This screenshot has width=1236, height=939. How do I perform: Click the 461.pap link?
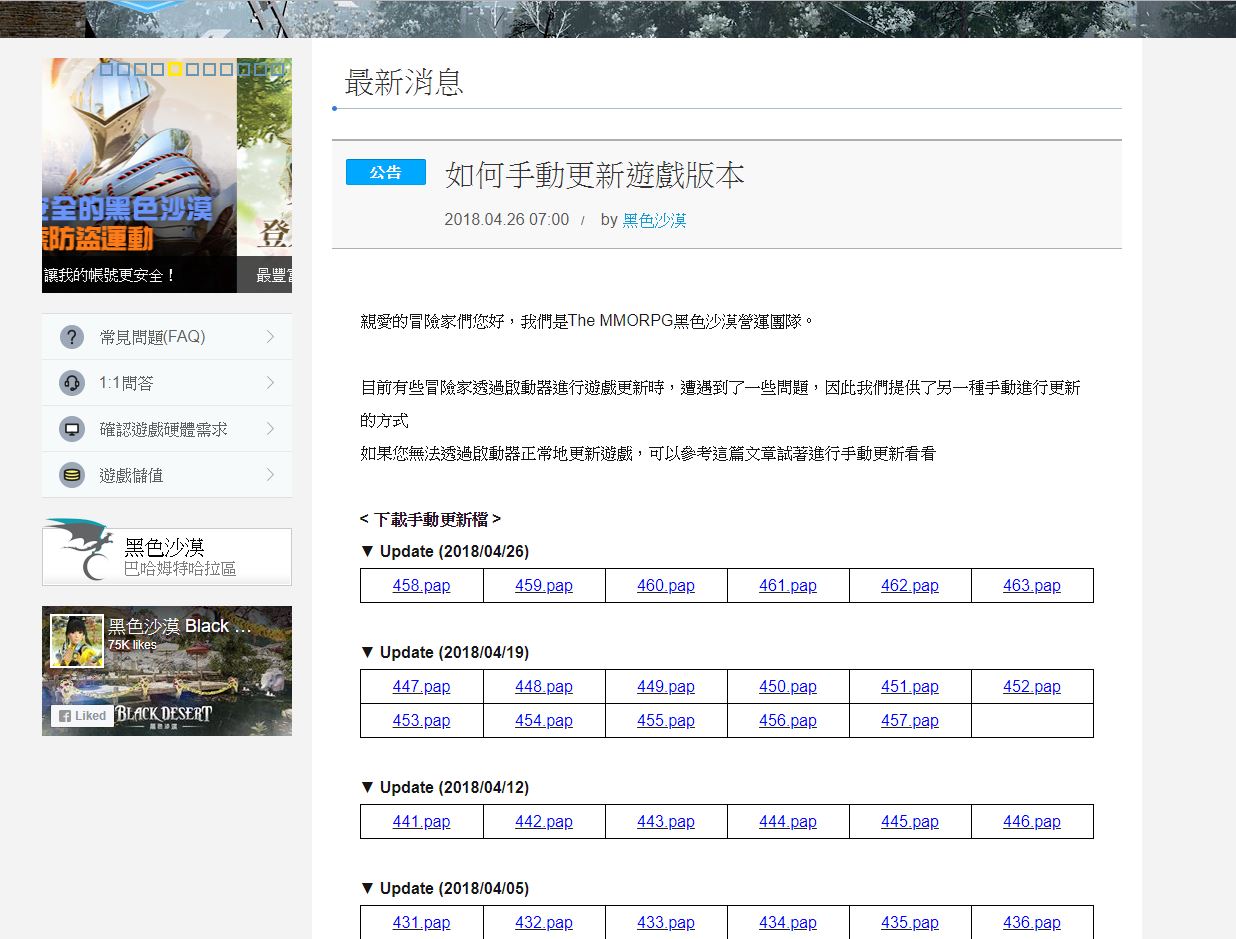click(x=788, y=586)
